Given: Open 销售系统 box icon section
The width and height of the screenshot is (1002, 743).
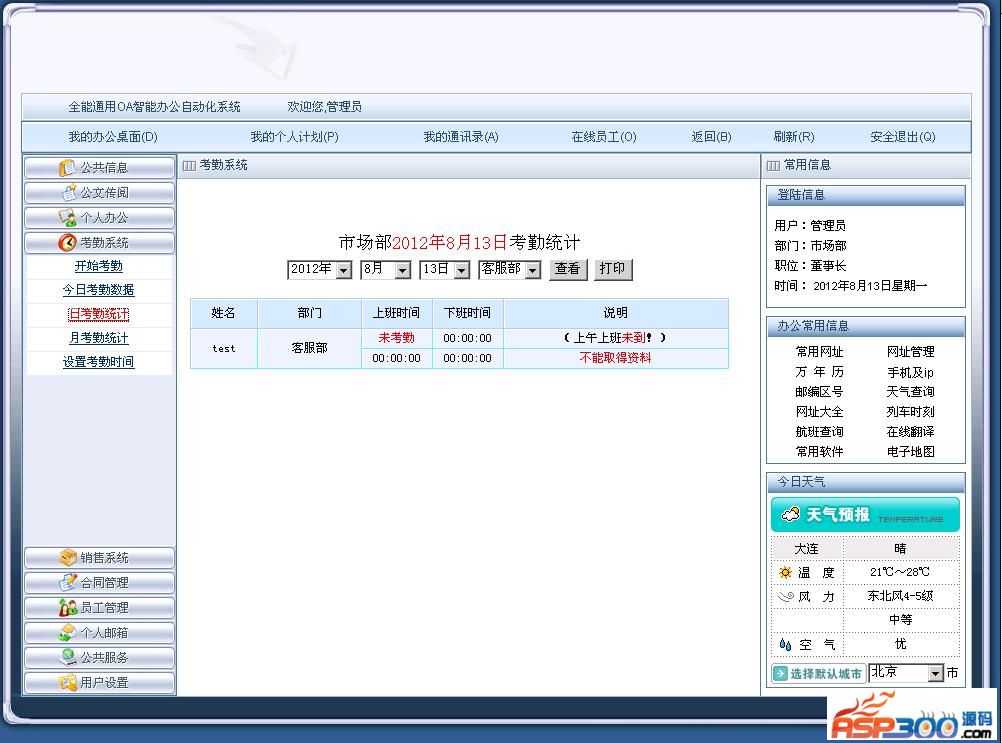Looking at the screenshot, I should coord(99,558).
